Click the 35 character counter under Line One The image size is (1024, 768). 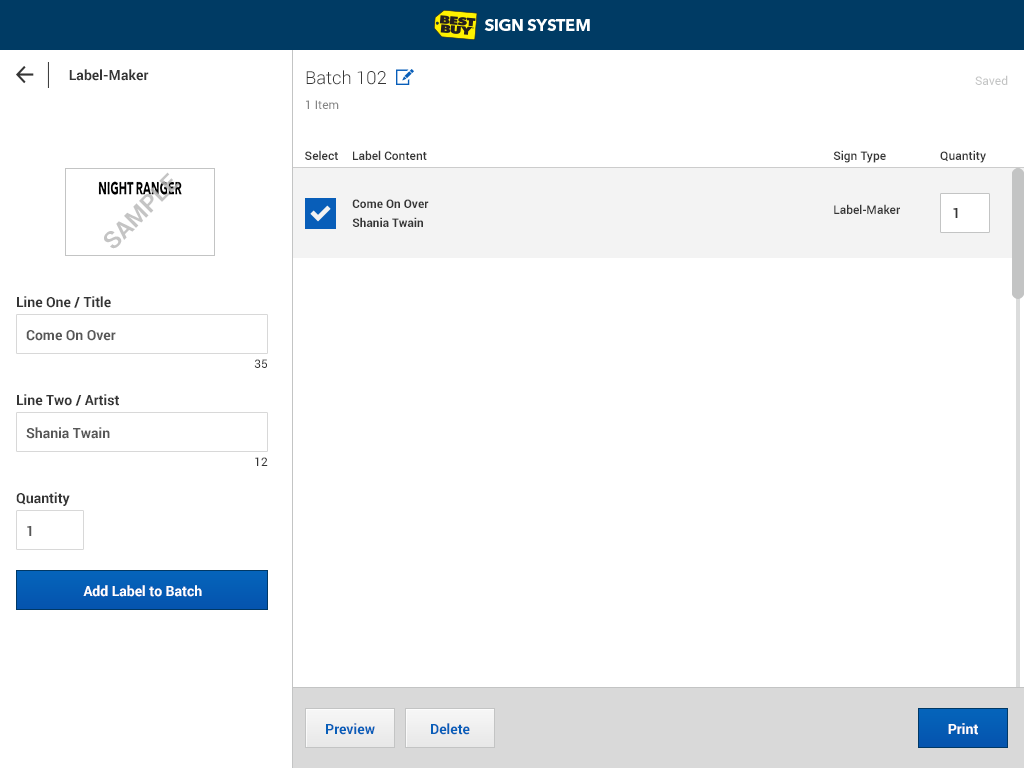pos(261,364)
